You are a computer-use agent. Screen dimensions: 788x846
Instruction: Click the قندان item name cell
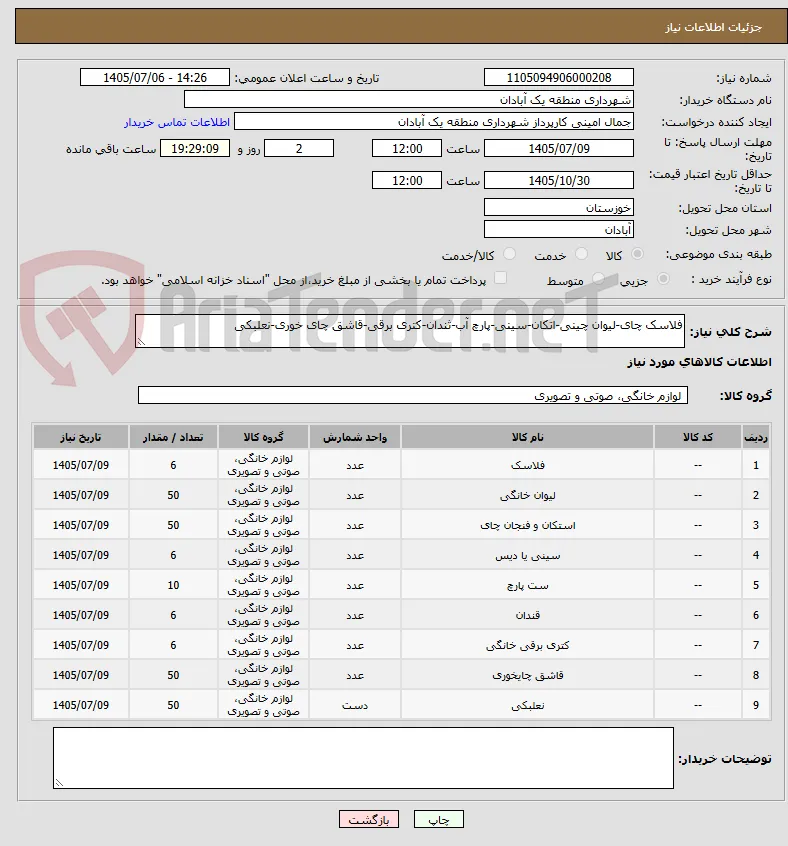527,615
